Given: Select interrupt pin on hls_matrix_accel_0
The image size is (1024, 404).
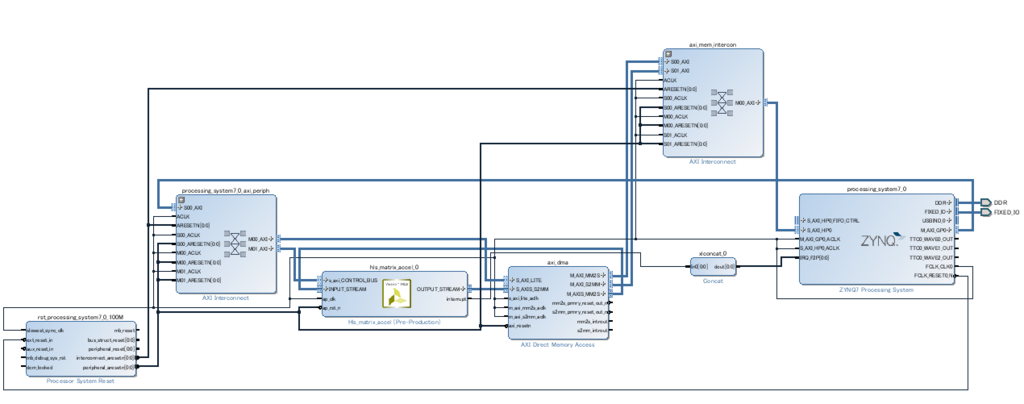Looking at the screenshot, I should [456, 299].
